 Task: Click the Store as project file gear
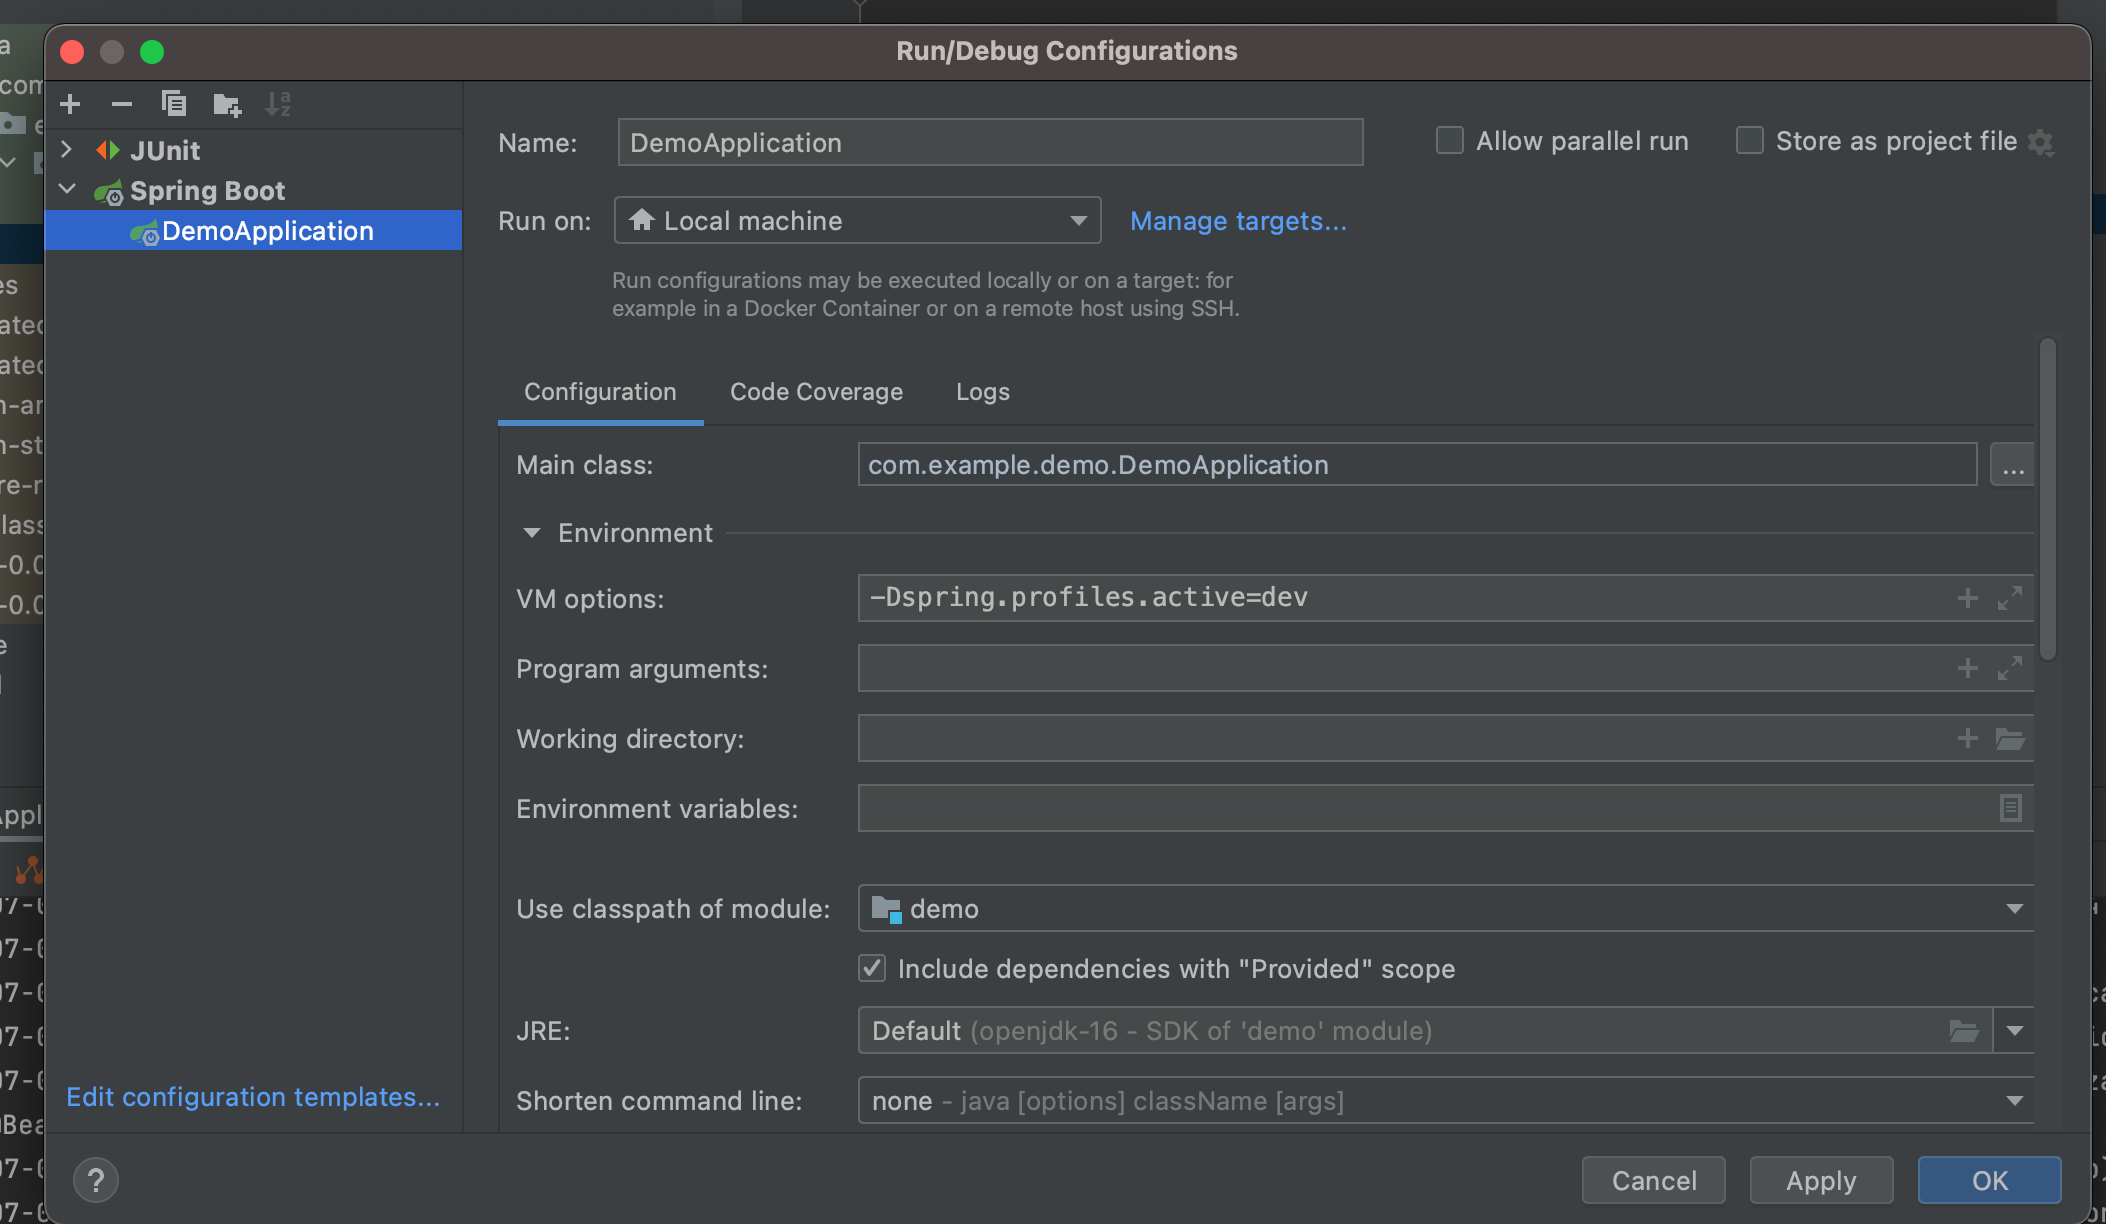coord(2042,143)
